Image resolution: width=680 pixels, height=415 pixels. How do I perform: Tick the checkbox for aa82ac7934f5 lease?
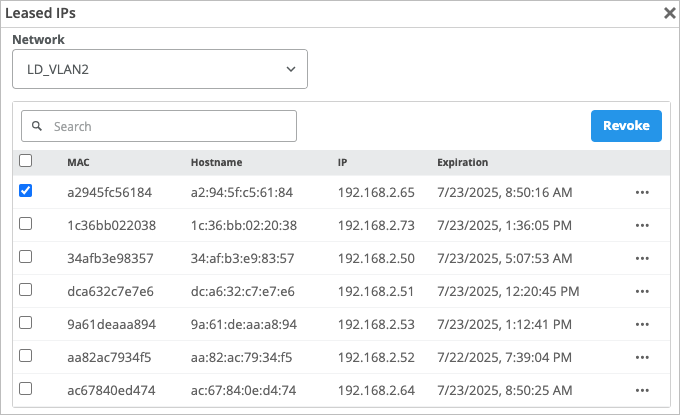point(26,356)
